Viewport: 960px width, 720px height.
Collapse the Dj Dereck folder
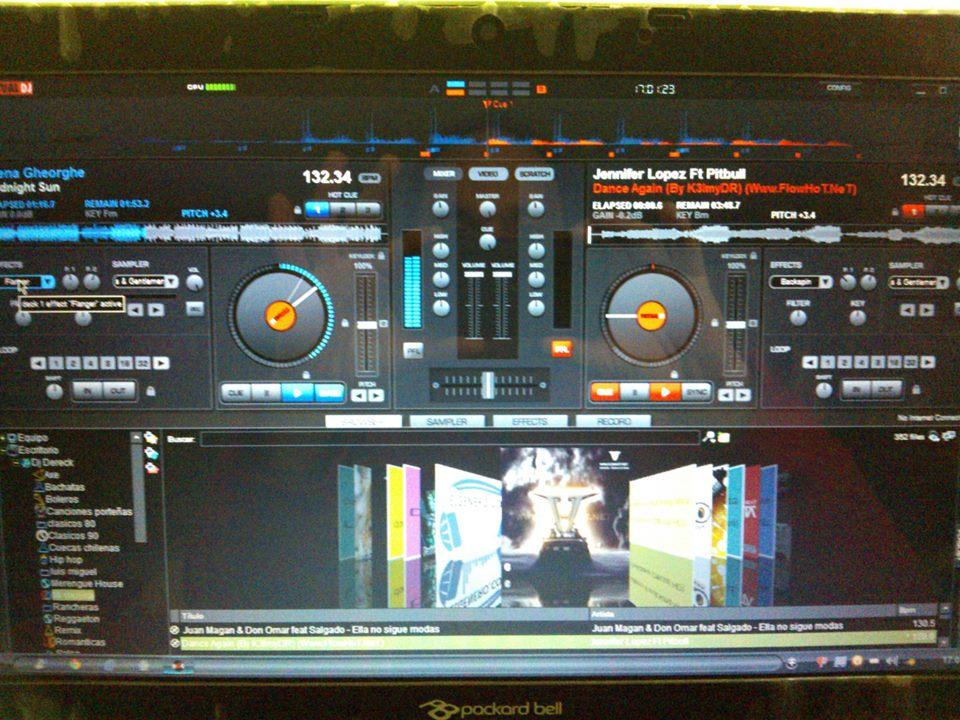(17, 462)
